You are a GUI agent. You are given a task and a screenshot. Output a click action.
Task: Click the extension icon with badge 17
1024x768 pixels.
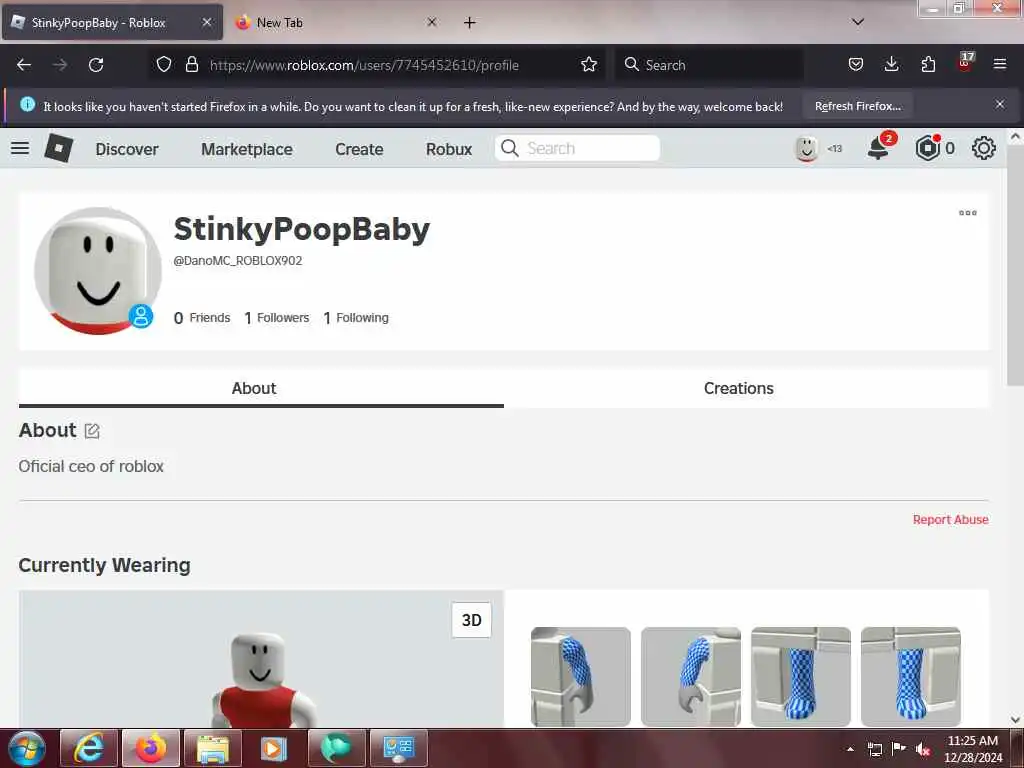point(965,63)
